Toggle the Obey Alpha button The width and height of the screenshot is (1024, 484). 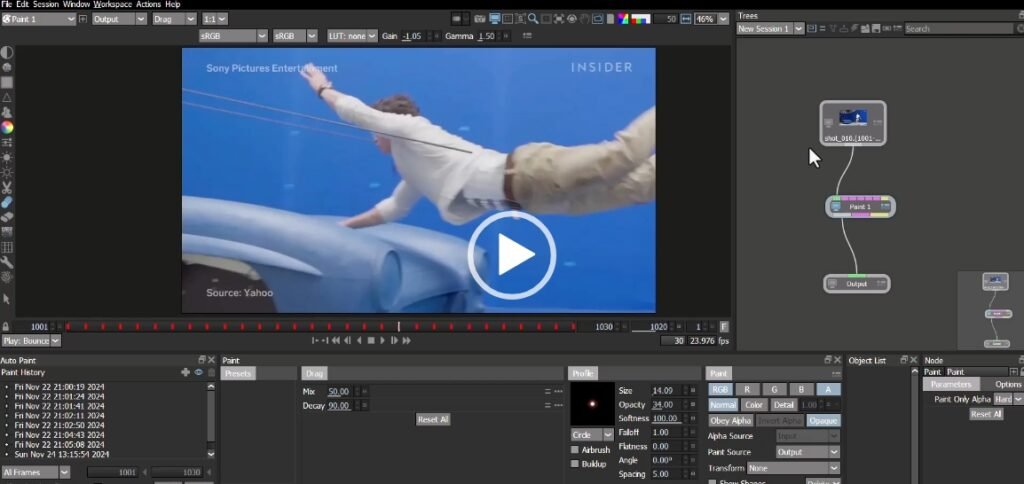point(729,421)
